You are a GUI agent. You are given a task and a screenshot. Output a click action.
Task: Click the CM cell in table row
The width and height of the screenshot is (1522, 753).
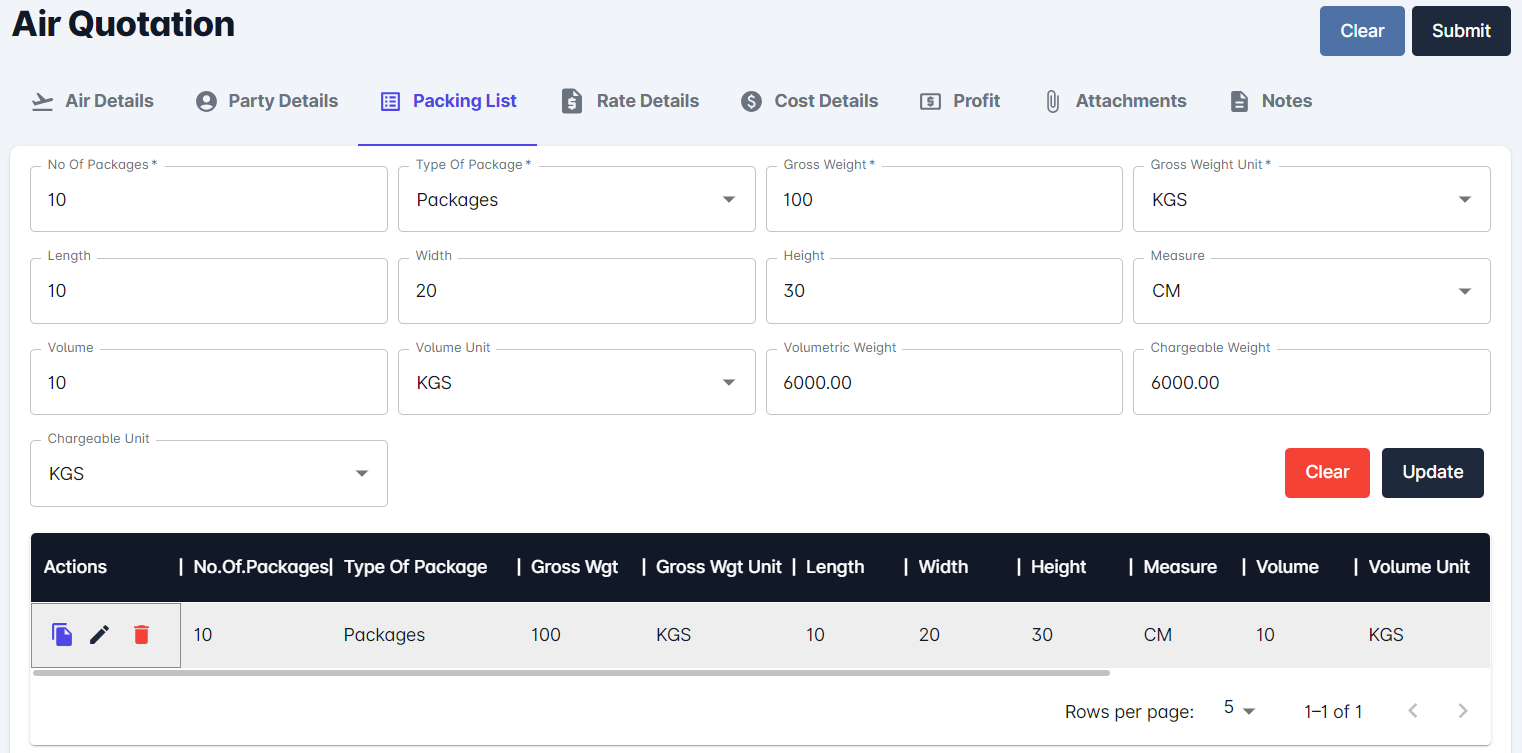1157,635
